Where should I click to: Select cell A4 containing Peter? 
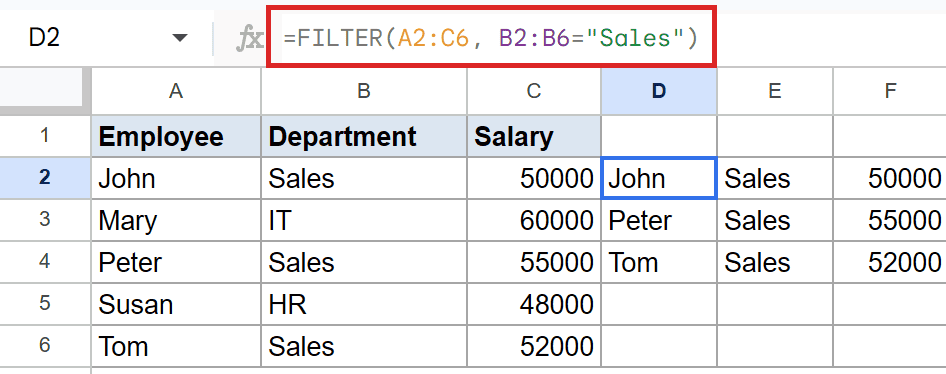point(176,262)
